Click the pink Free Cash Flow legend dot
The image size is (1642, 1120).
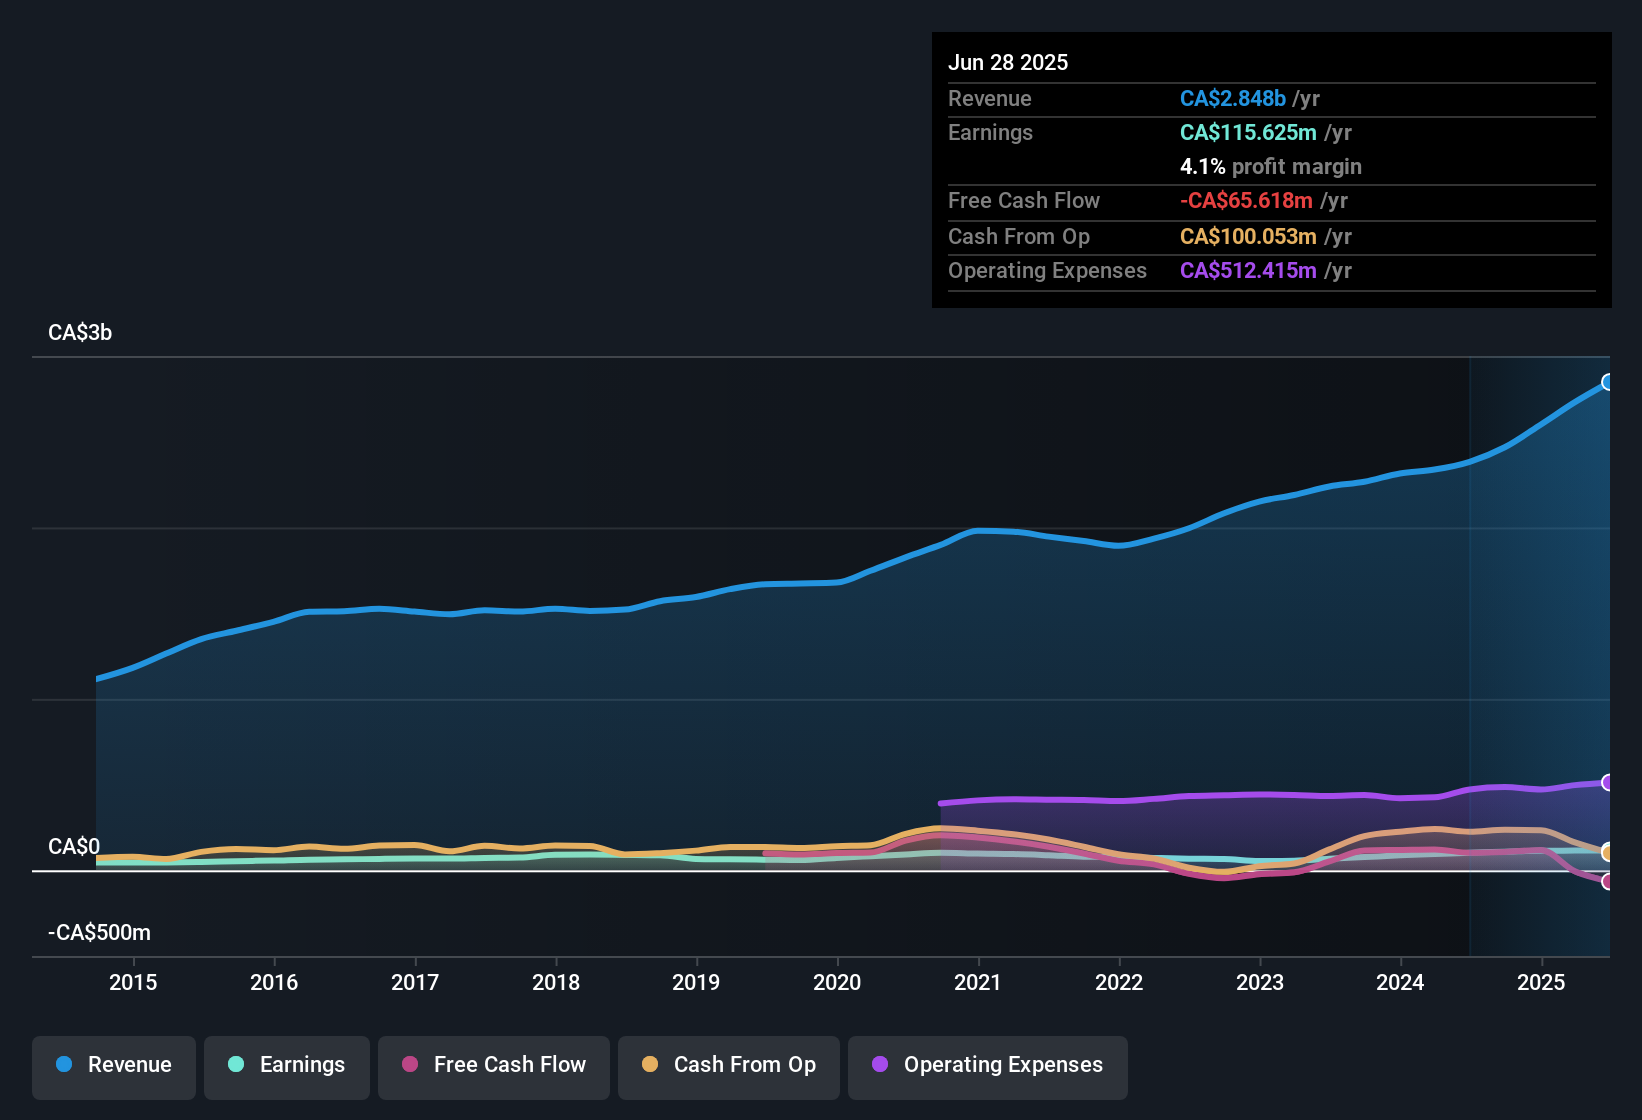pos(409,1066)
